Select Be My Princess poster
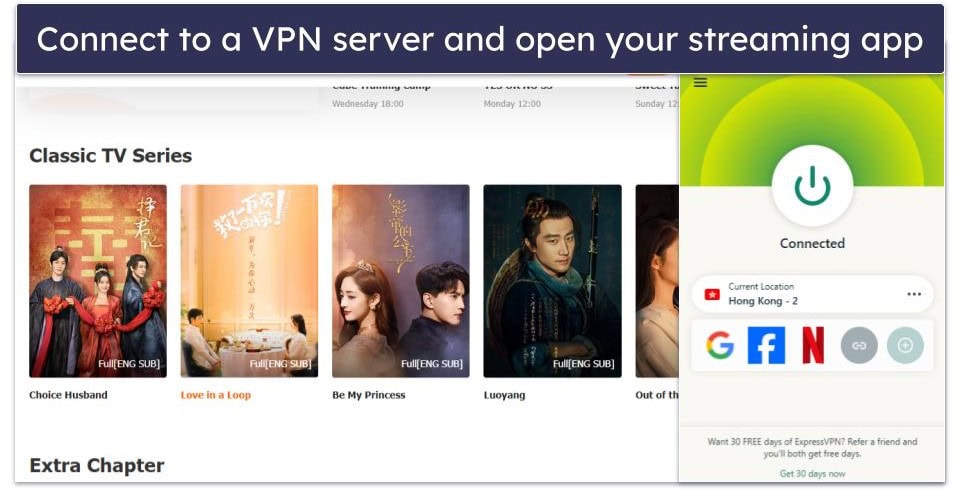This screenshot has height=490, width=960. 400,281
